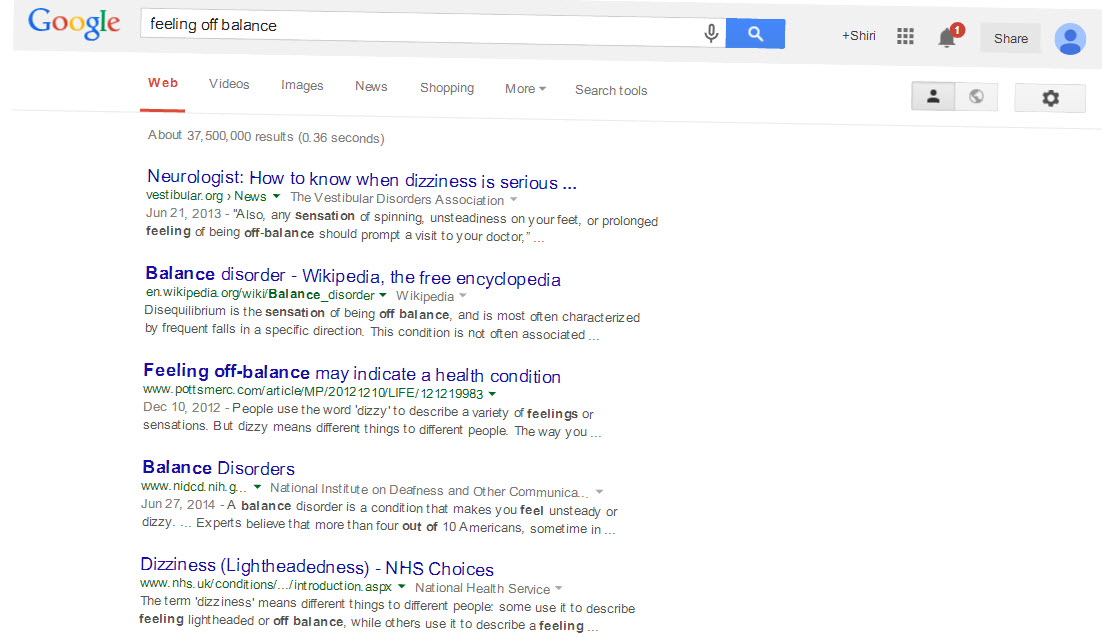Expand green arrow after pottsmerc.com URL
The height and width of the screenshot is (637, 1102).
tap(492, 394)
